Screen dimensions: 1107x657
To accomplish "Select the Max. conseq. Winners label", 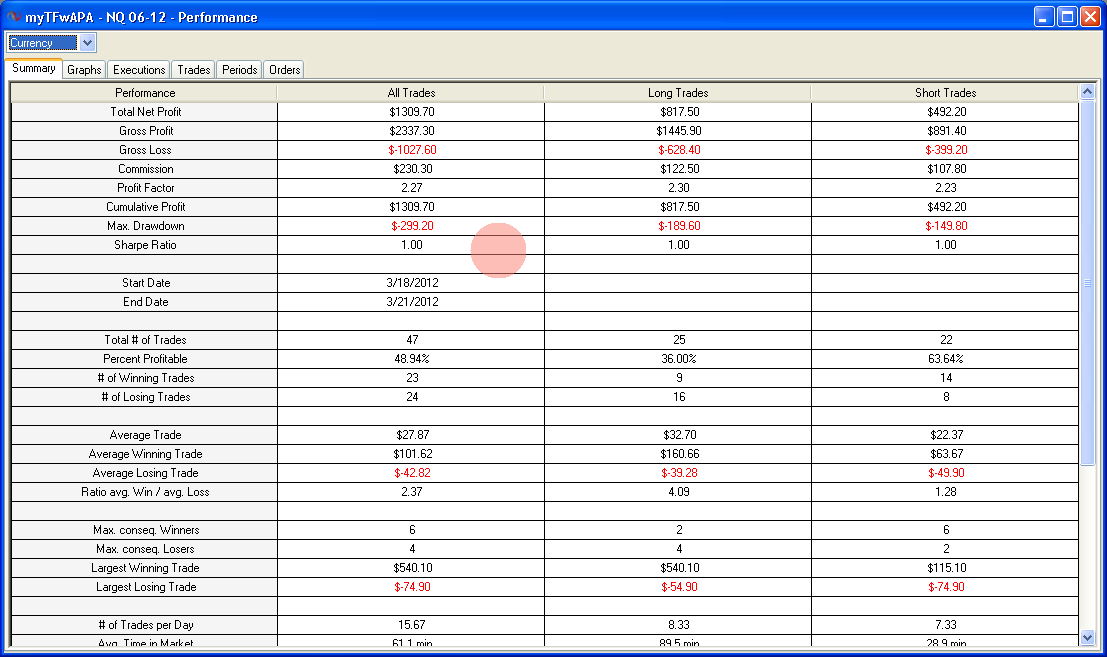I will click(145, 531).
